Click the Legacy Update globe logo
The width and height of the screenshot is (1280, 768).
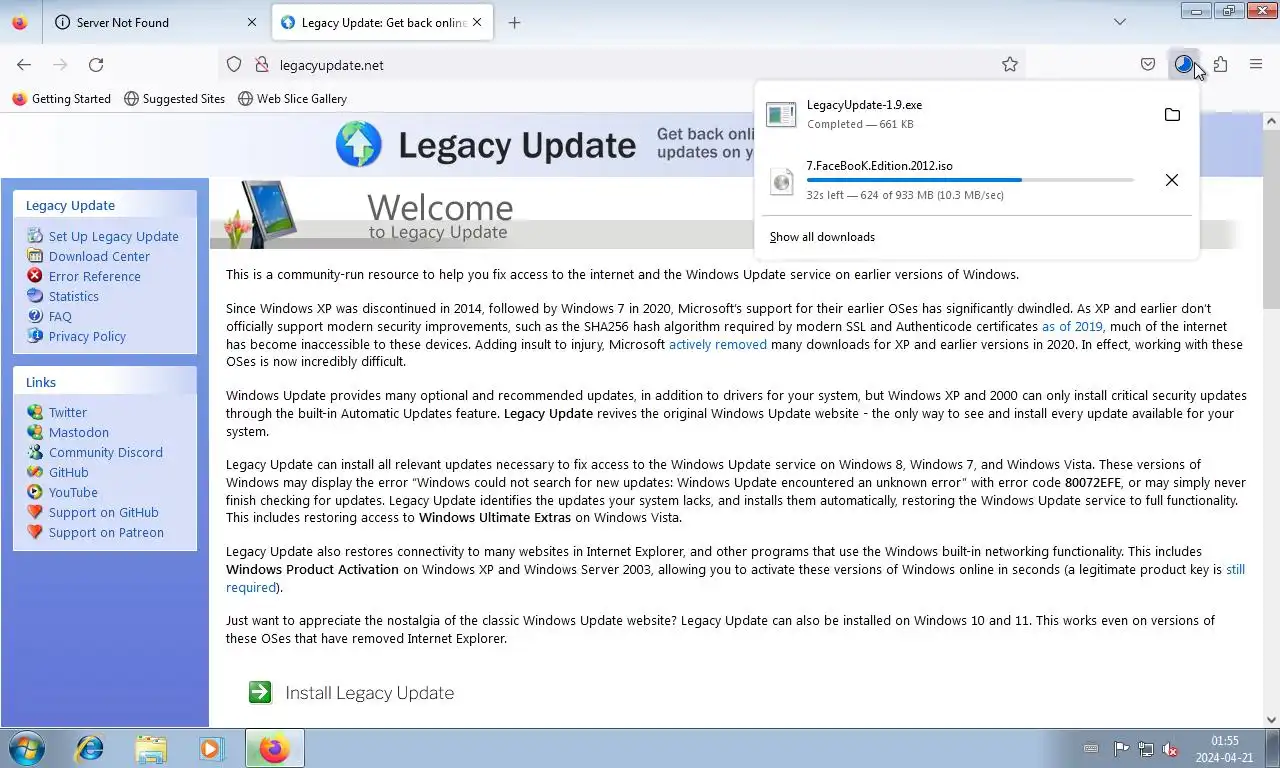tap(359, 144)
